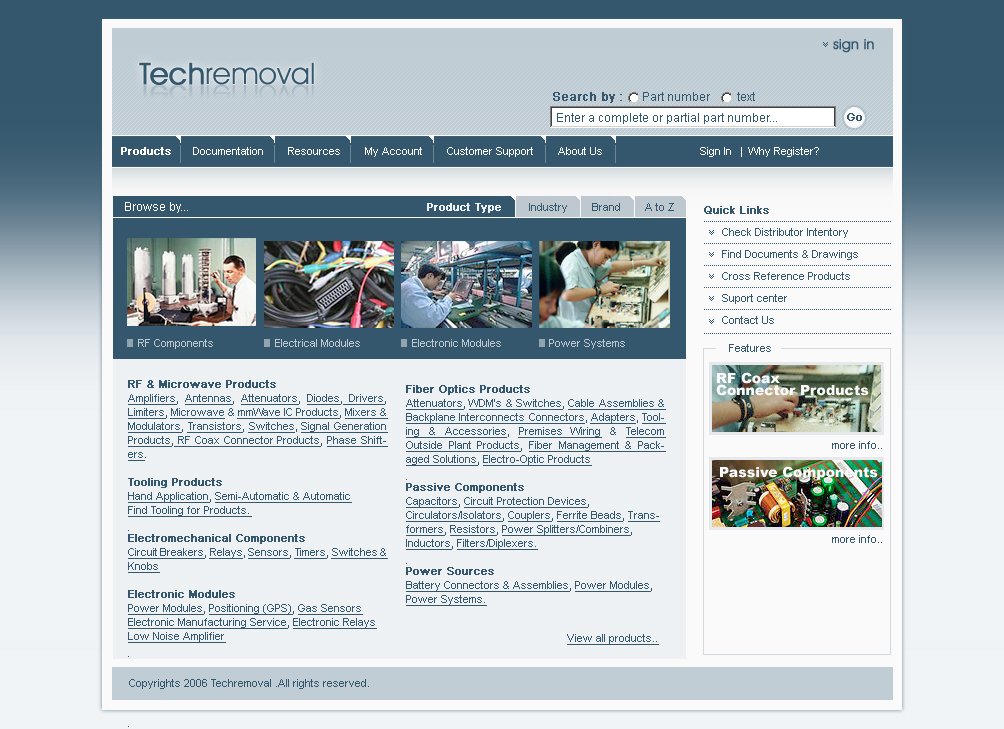Image resolution: width=1004 pixels, height=729 pixels.
Task: Open the Electronic Modules thumbnail image
Action: [466, 284]
